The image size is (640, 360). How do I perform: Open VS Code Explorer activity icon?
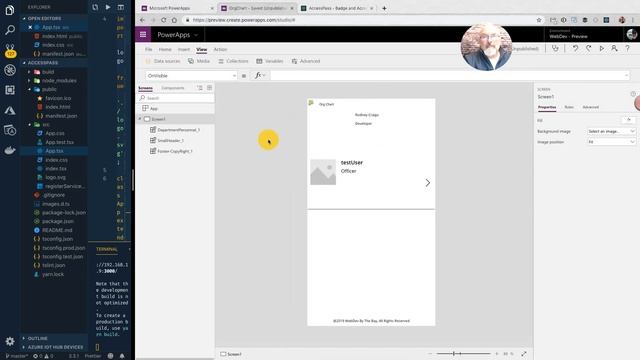10,10
